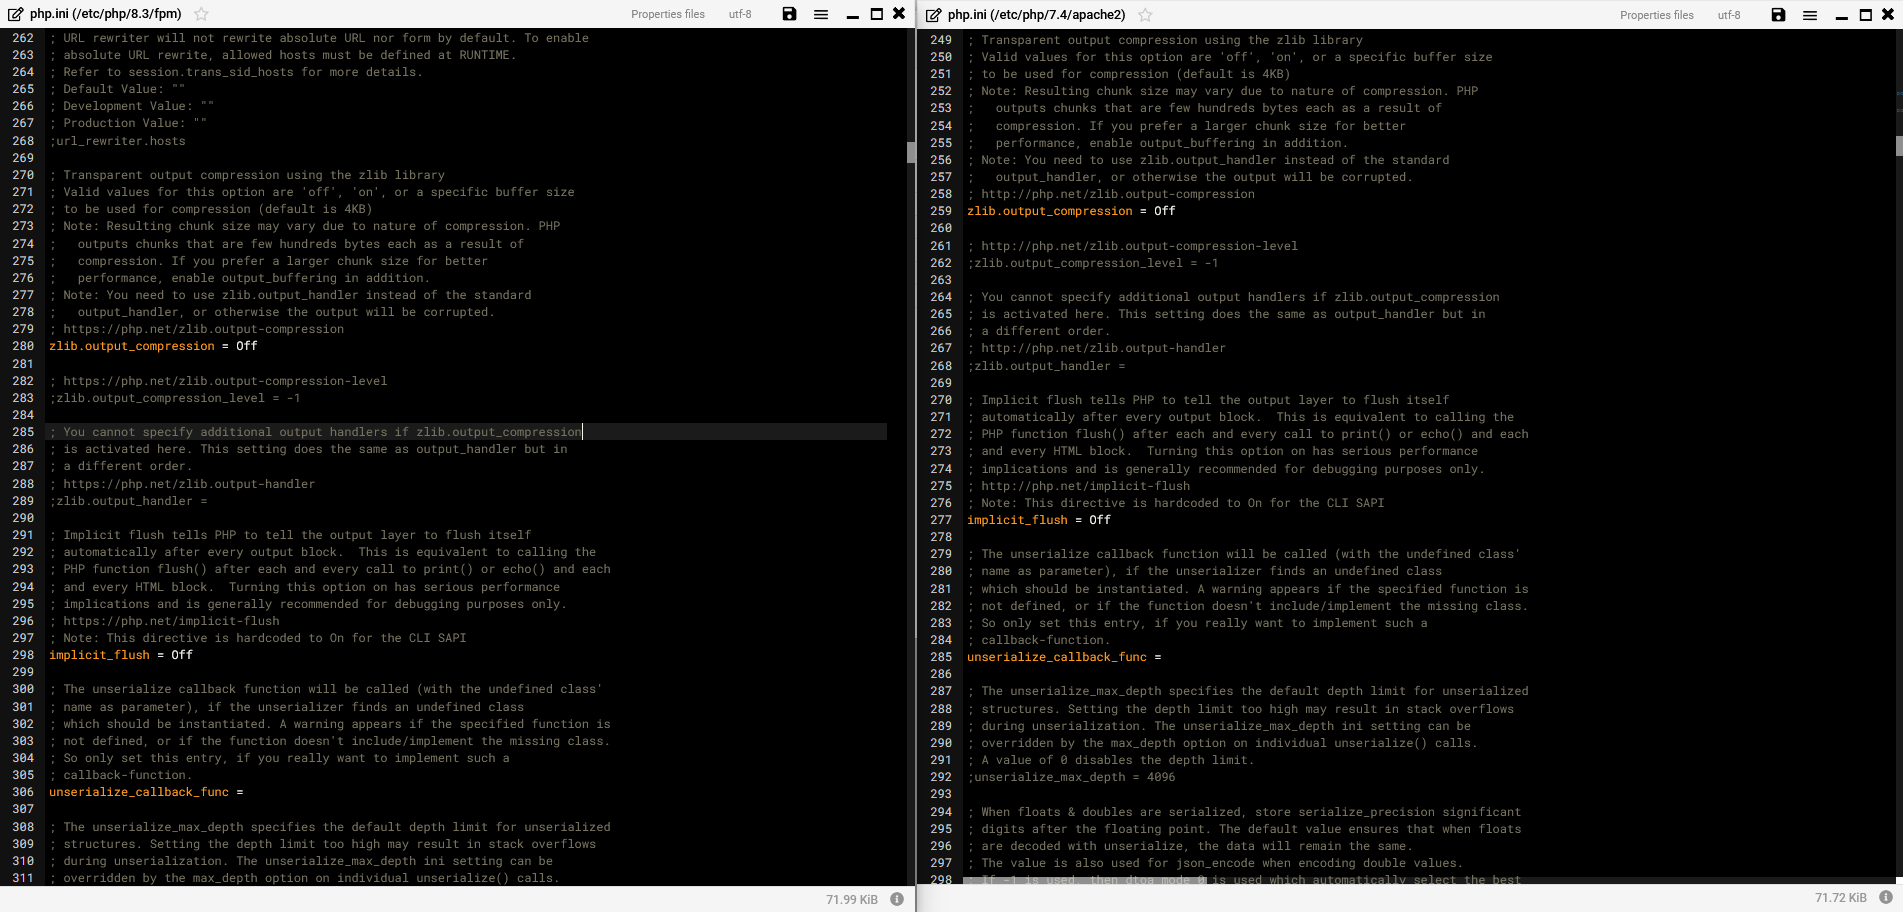Click the edit pencil icon in the right php.ini pane
Viewport: 1903px width, 912px height.
pos(934,14)
